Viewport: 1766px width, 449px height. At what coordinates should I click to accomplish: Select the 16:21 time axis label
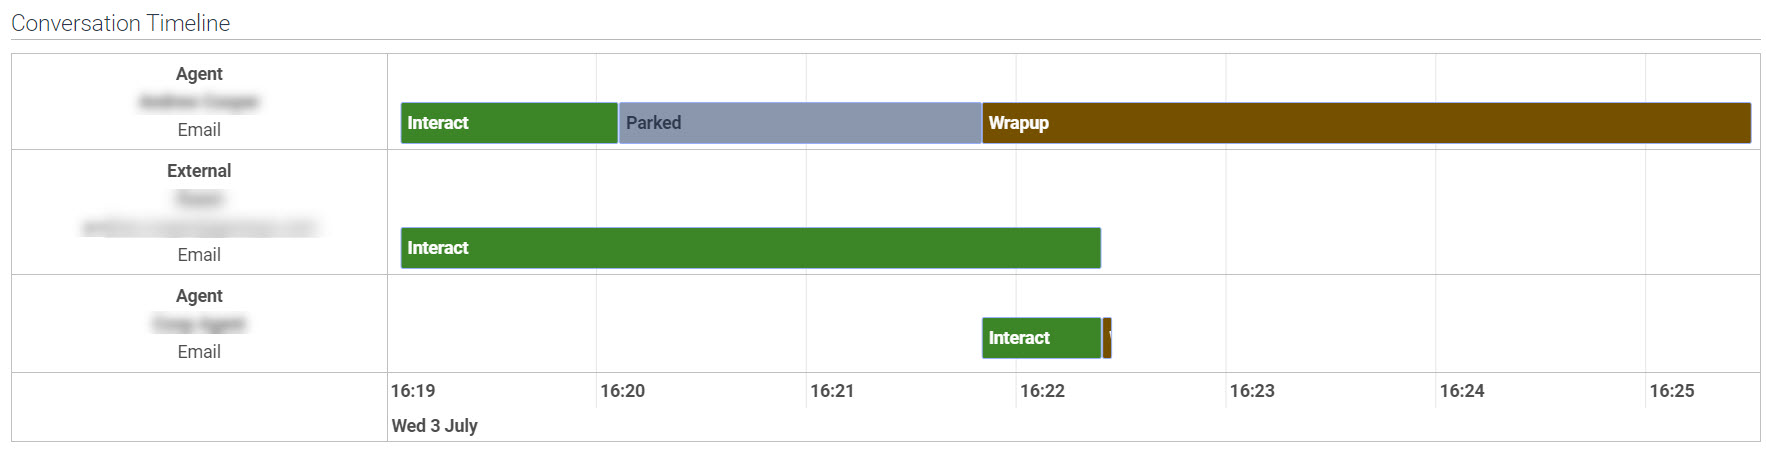(x=832, y=391)
